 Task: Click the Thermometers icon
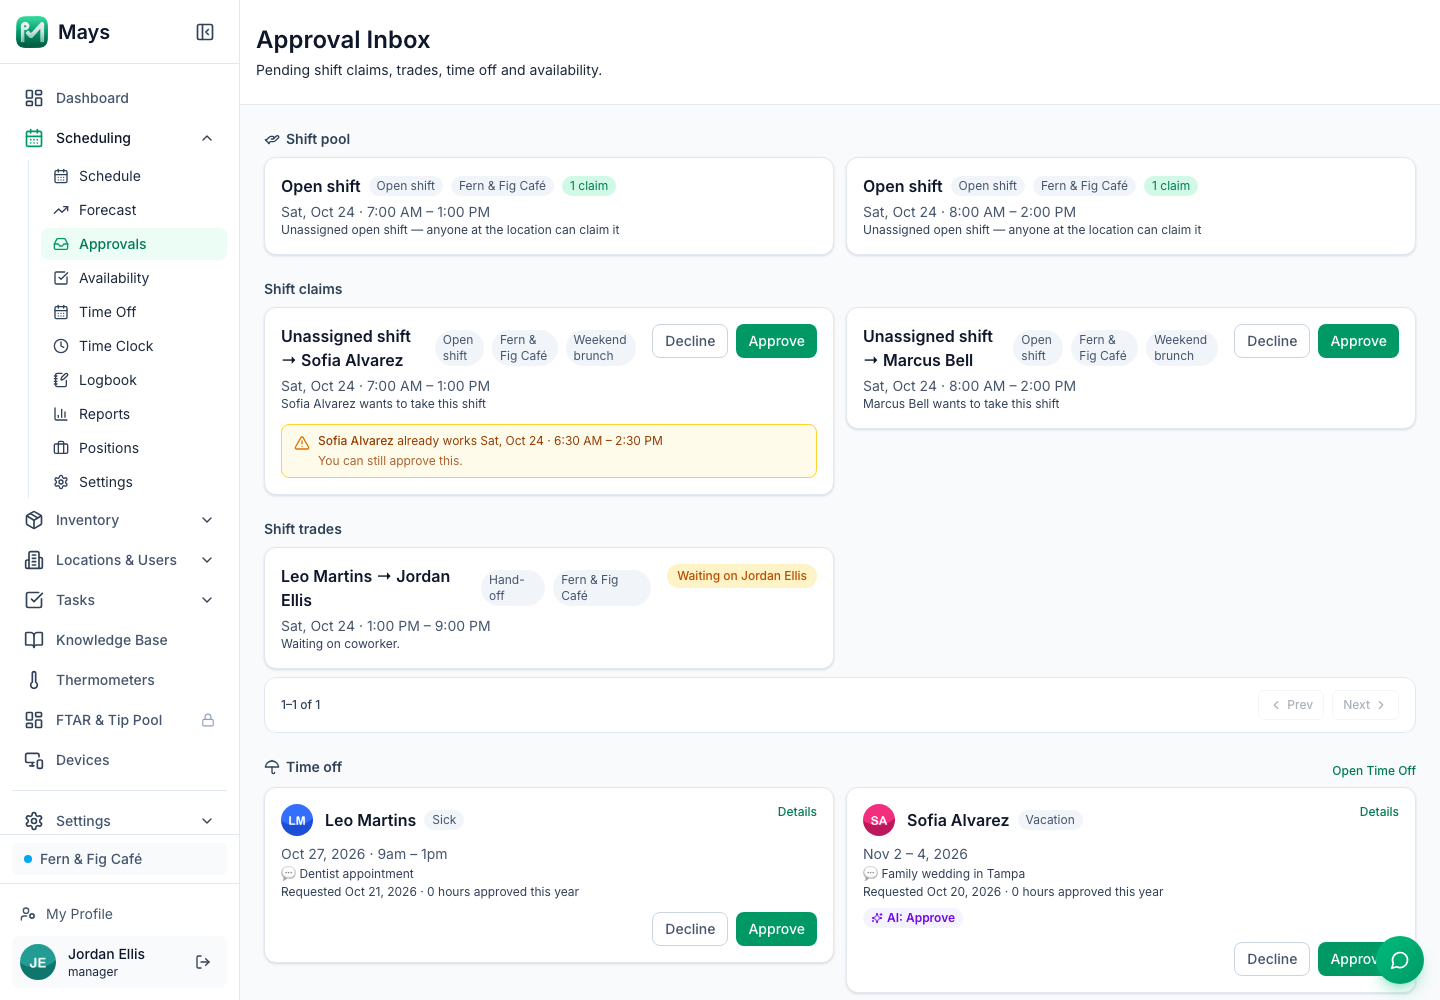coord(34,680)
